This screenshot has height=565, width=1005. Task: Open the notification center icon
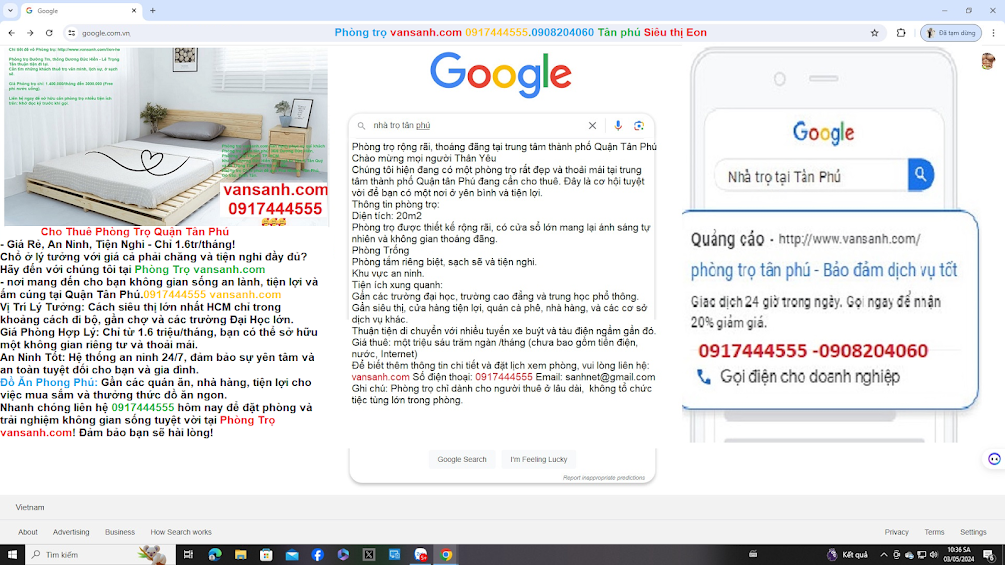[990, 555]
